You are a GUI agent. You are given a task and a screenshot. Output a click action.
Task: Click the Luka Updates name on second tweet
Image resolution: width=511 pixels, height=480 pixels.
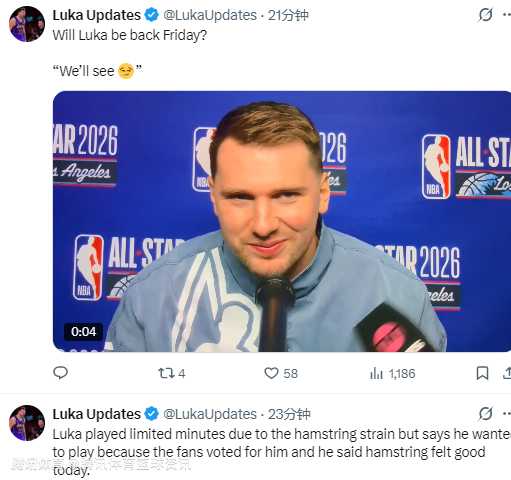click(97, 414)
